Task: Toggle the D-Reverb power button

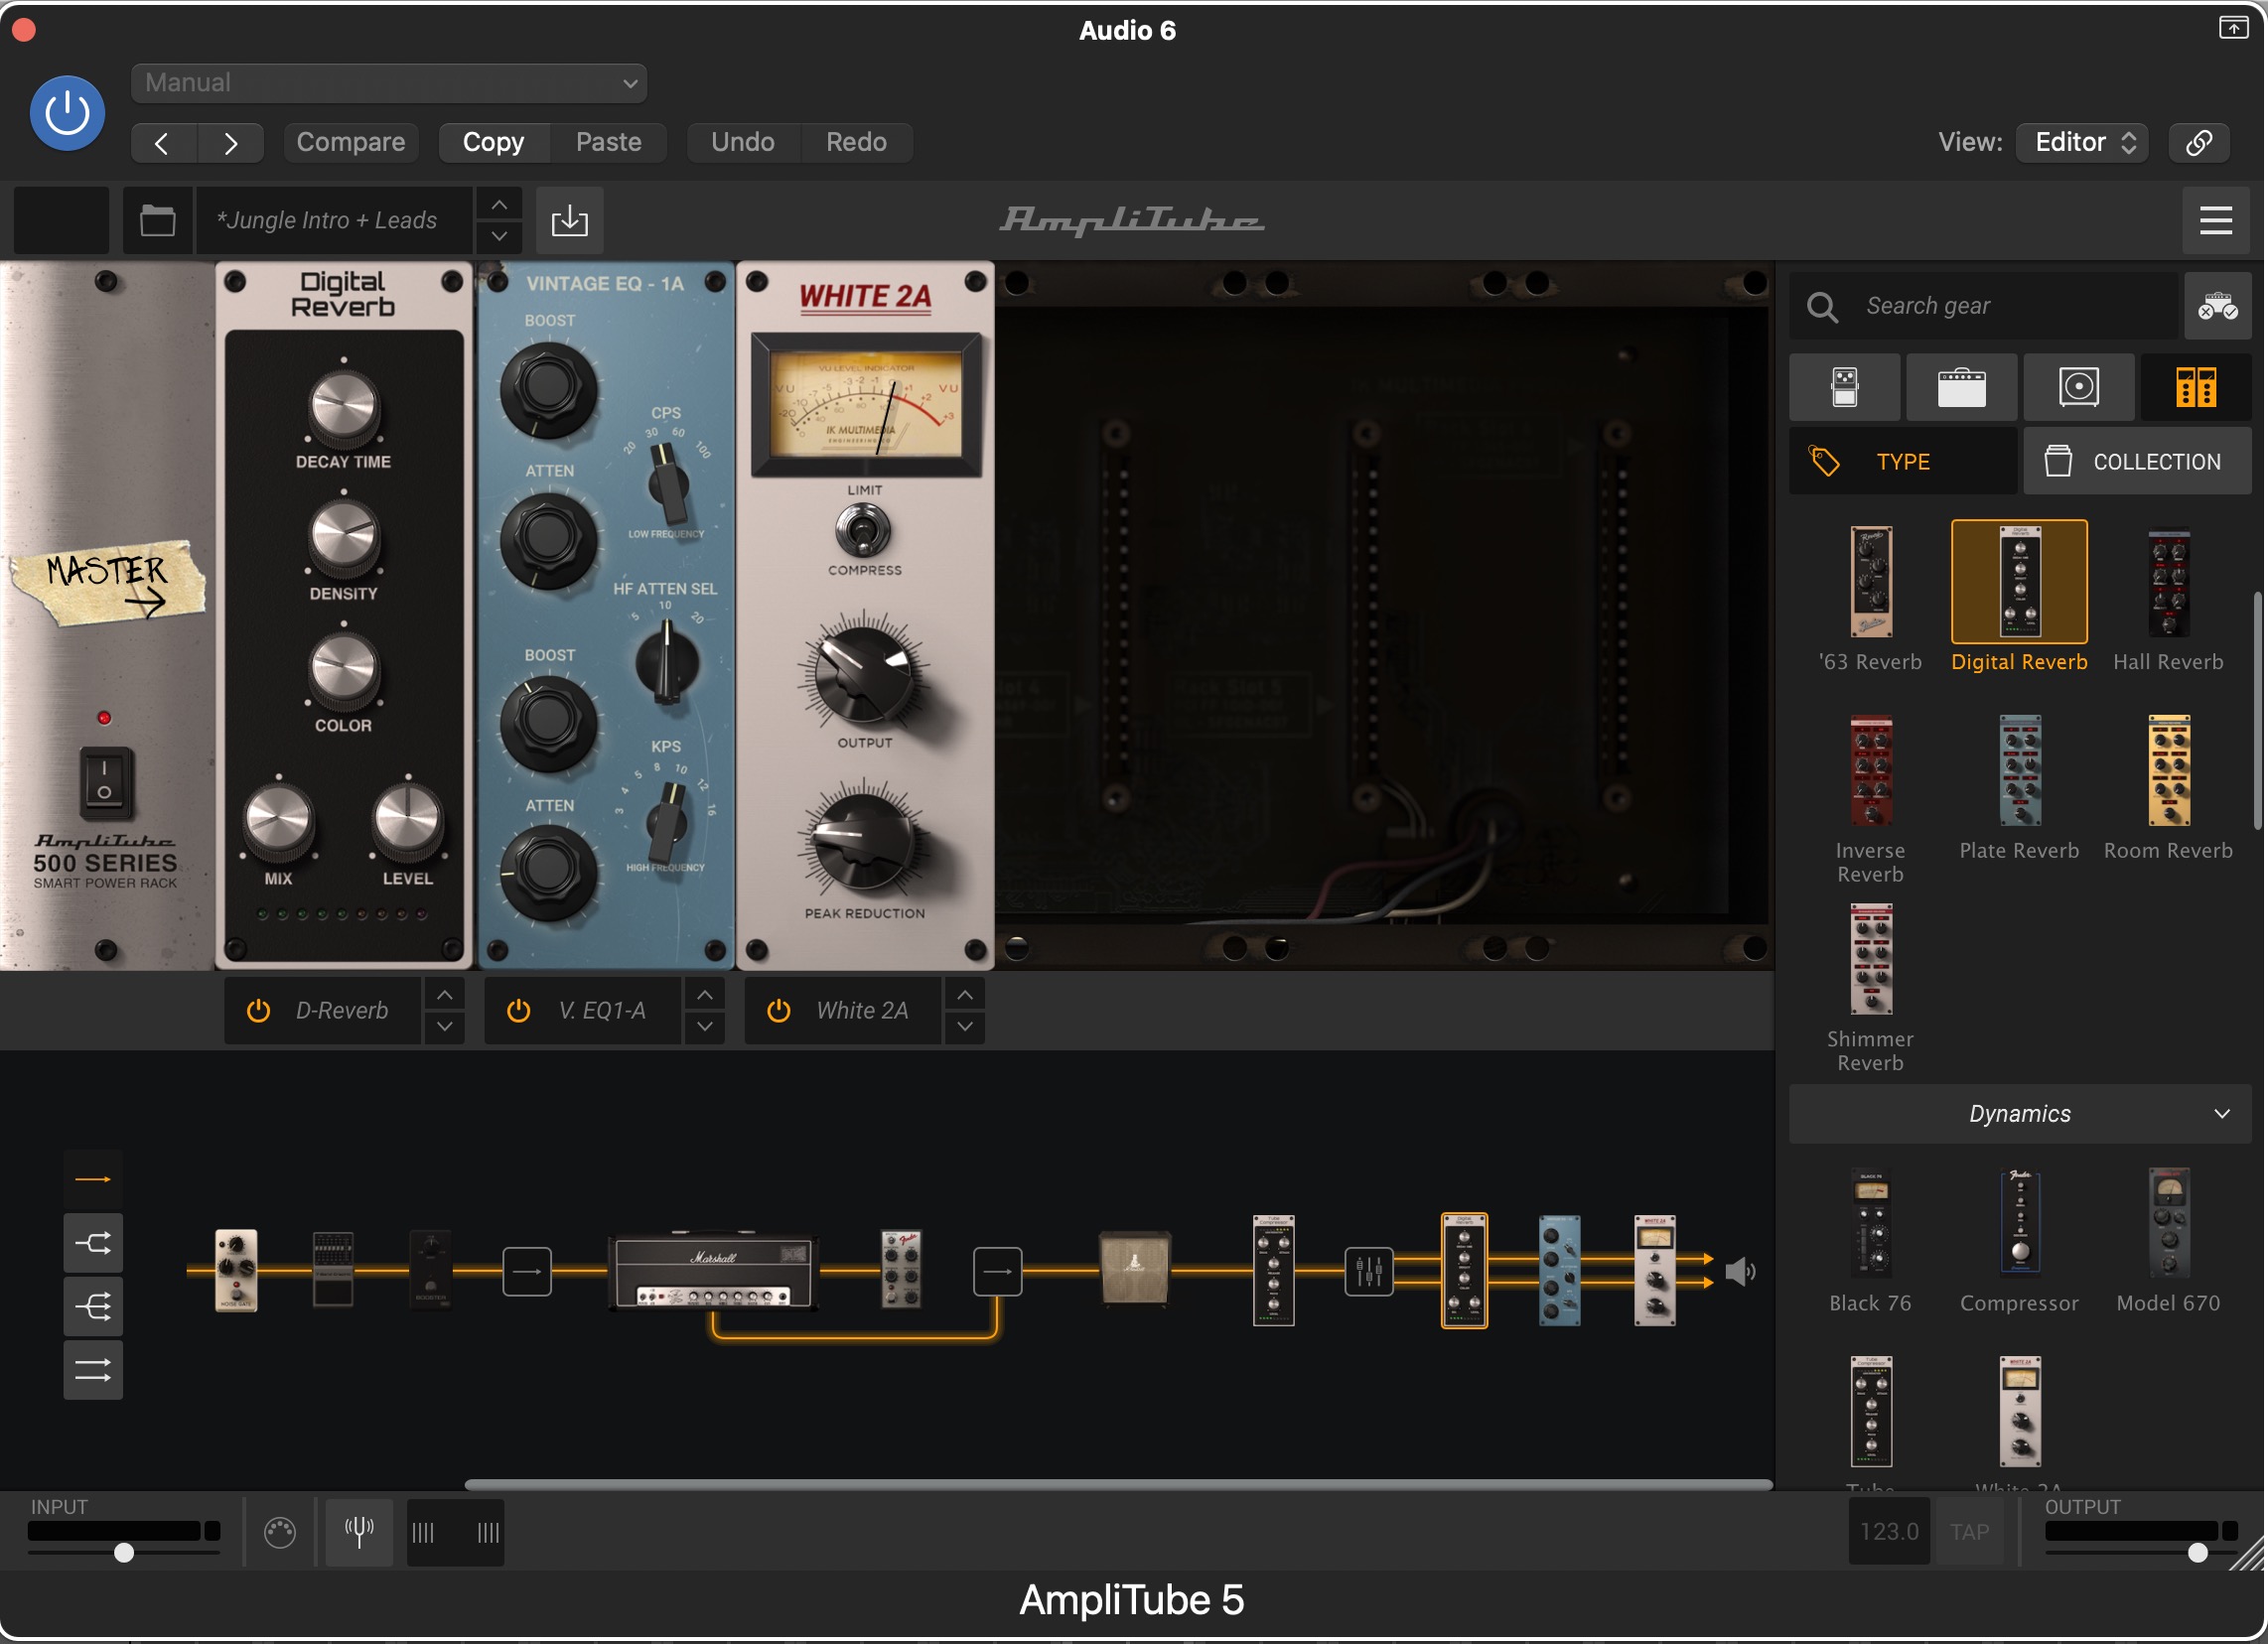Action: click(x=258, y=1011)
